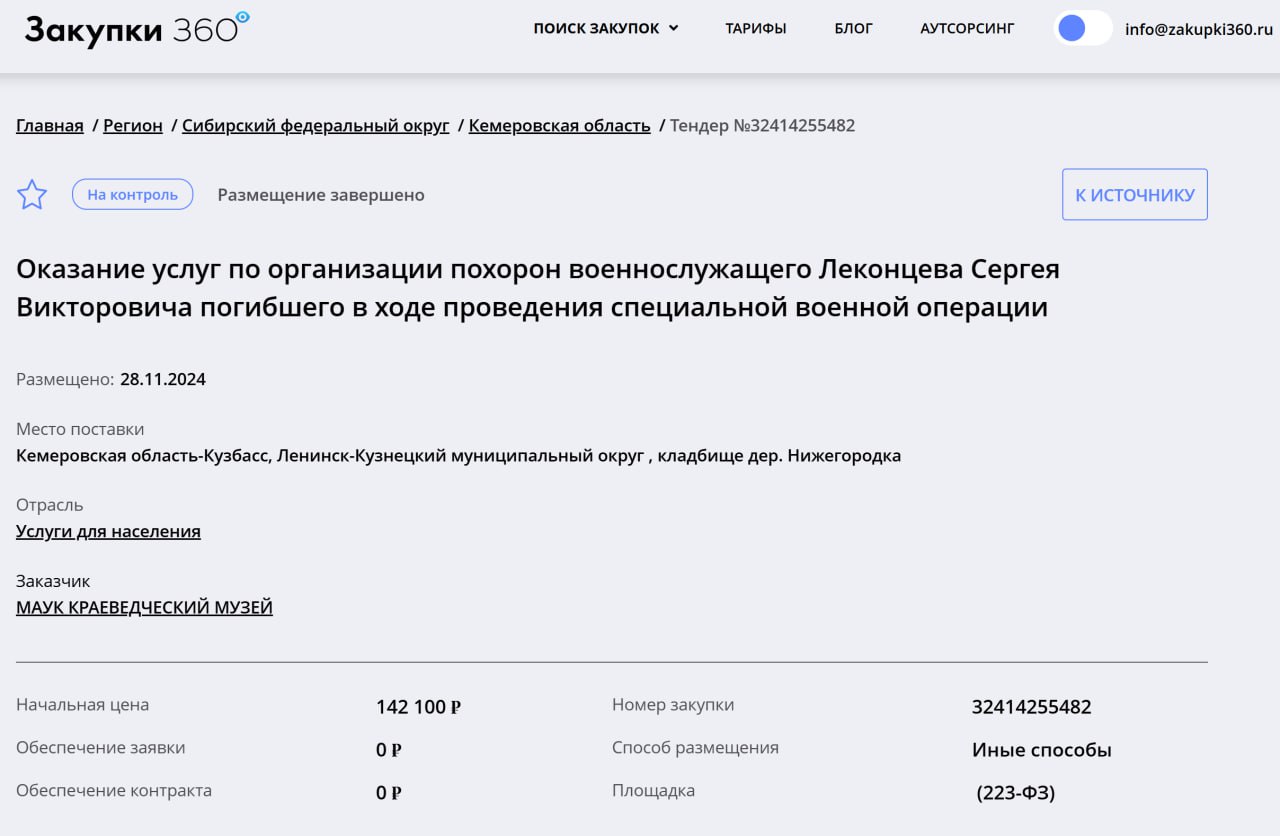Click the tender title heading
This screenshot has width=1280, height=836.
[537, 288]
